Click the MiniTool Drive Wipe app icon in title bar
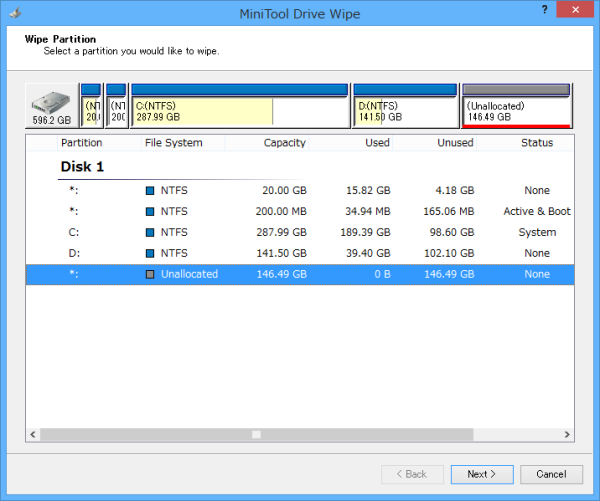600x501 pixels. 16,14
